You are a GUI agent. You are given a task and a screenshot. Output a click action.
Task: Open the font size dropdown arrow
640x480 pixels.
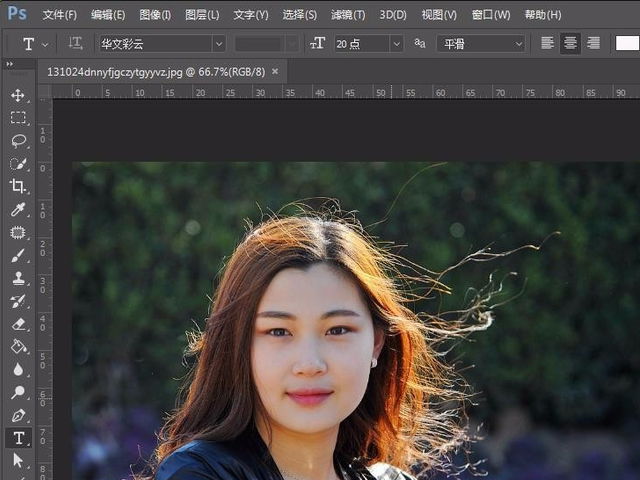pyautogui.click(x=396, y=44)
